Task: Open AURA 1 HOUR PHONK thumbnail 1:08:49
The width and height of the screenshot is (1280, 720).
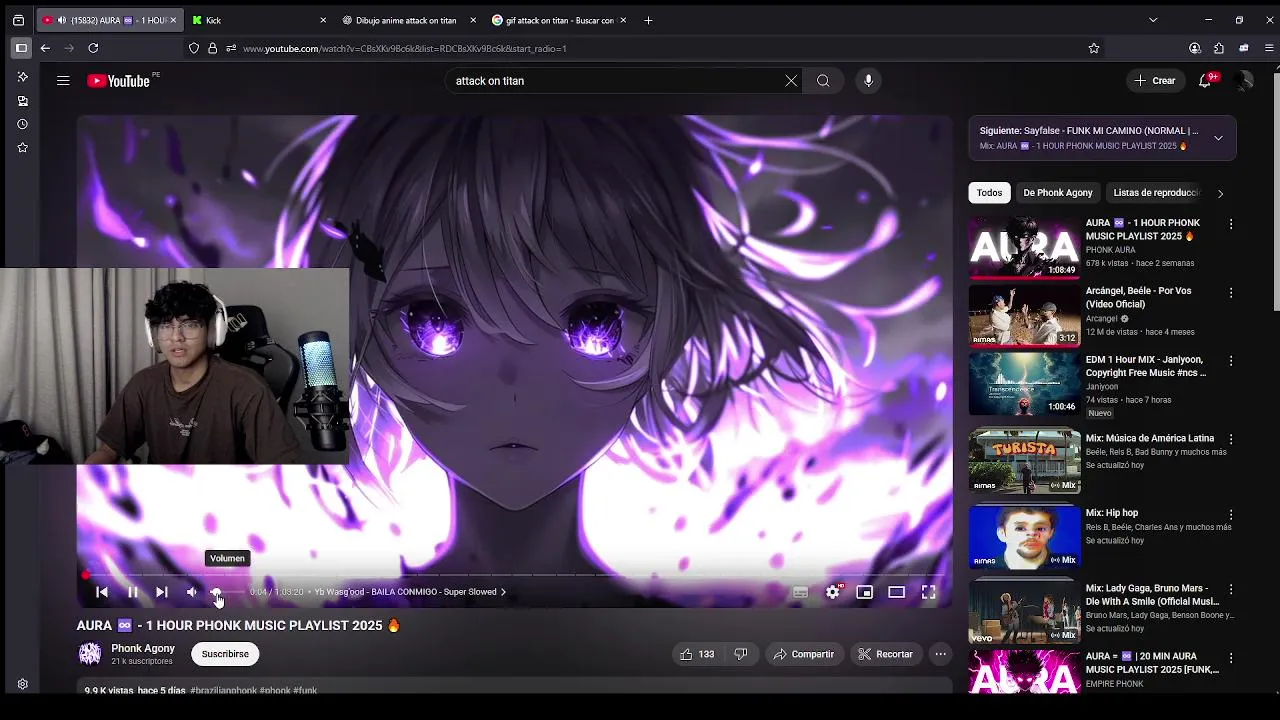Action: [x=1024, y=247]
